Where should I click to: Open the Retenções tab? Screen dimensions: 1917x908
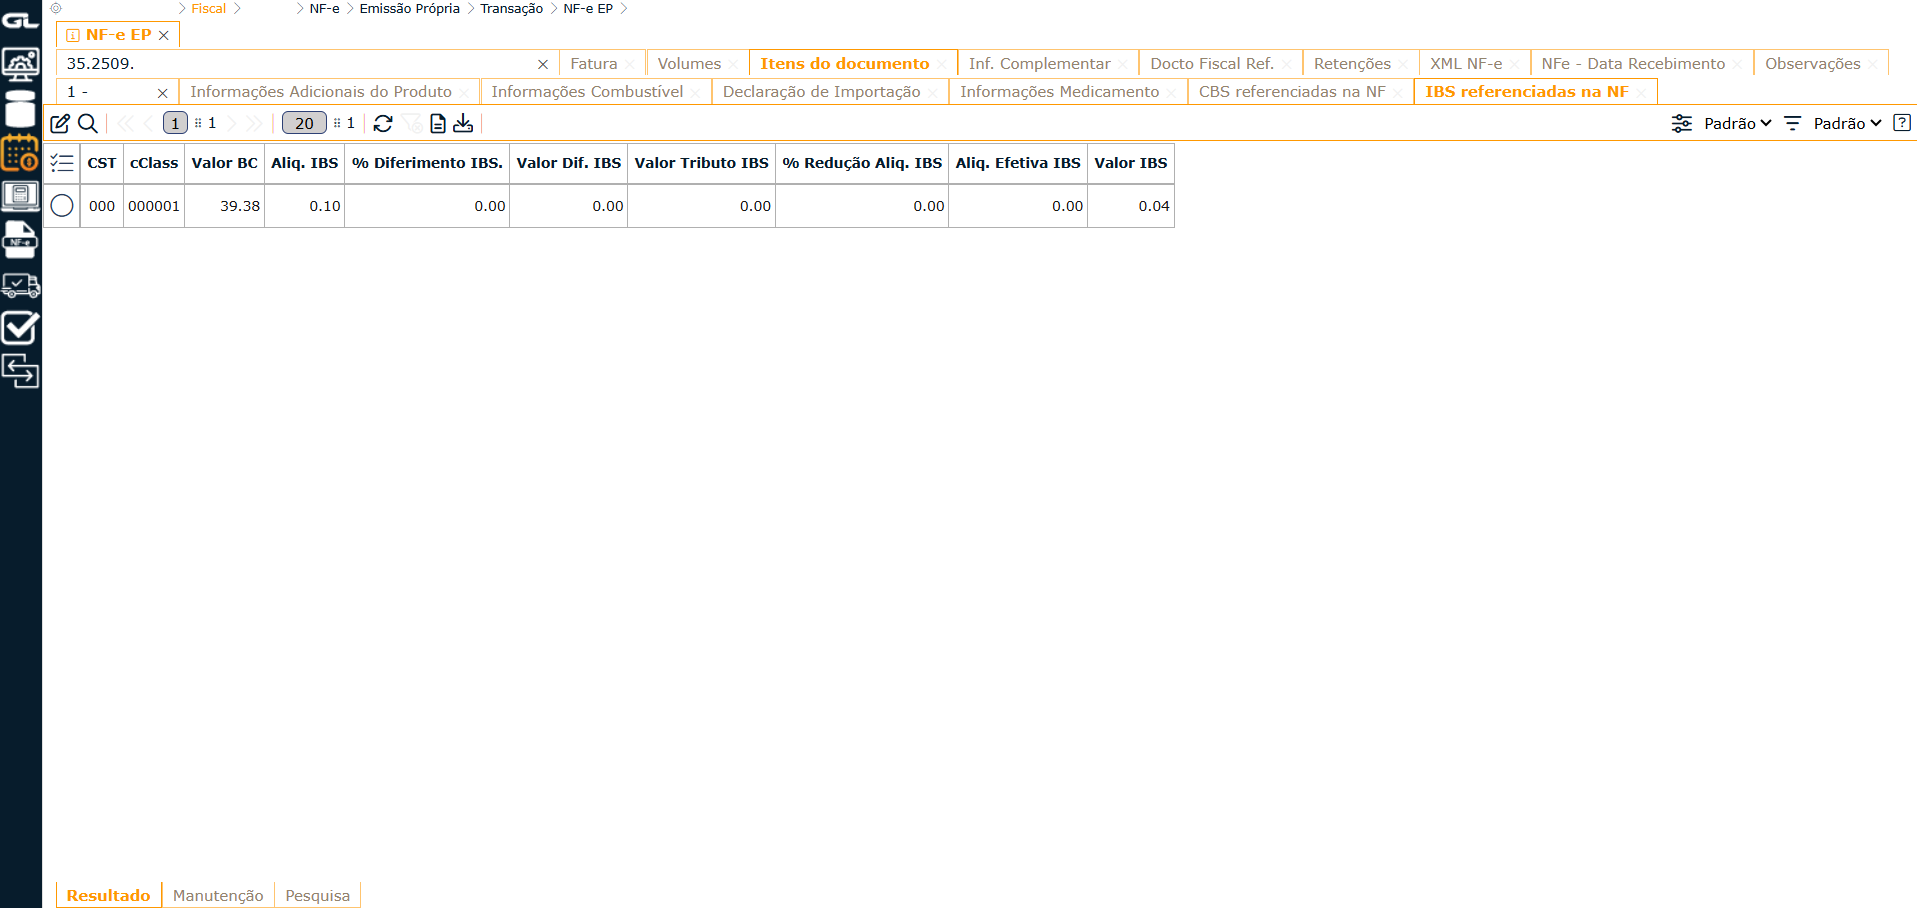pos(1351,64)
